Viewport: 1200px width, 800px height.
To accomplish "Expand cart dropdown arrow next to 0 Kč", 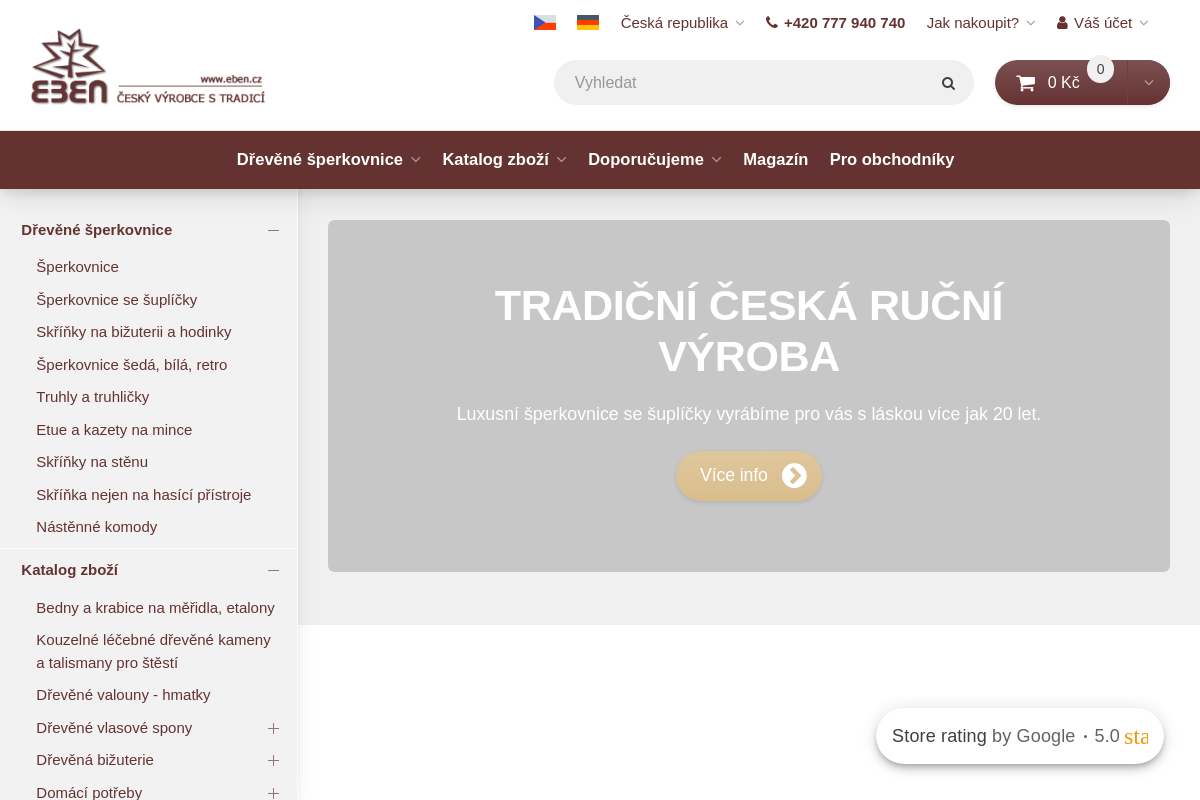I will [x=1149, y=83].
